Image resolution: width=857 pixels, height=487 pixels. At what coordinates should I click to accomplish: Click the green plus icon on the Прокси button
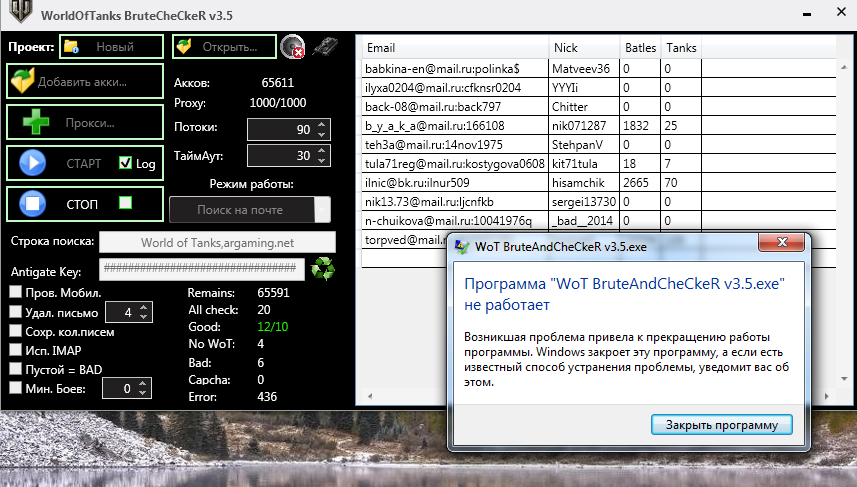[x=36, y=122]
